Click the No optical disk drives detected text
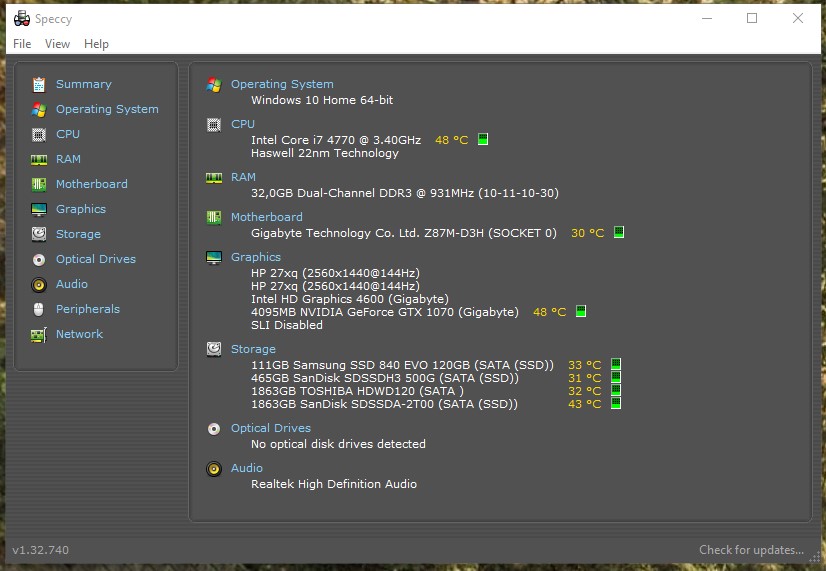Screen dimensions: 826x571 tap(338, 444)
